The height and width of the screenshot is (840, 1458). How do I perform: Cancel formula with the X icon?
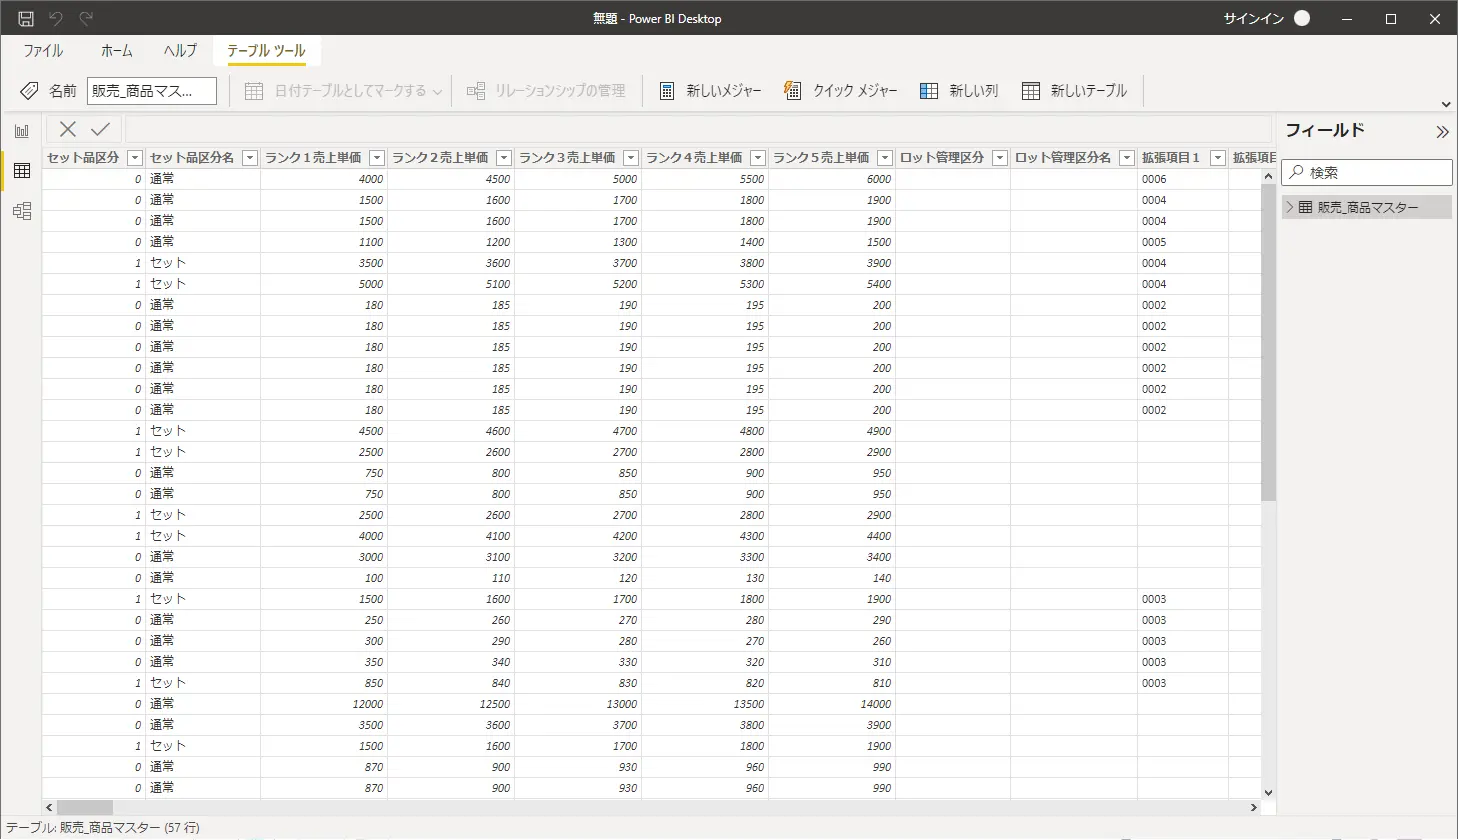click(68, 129)
